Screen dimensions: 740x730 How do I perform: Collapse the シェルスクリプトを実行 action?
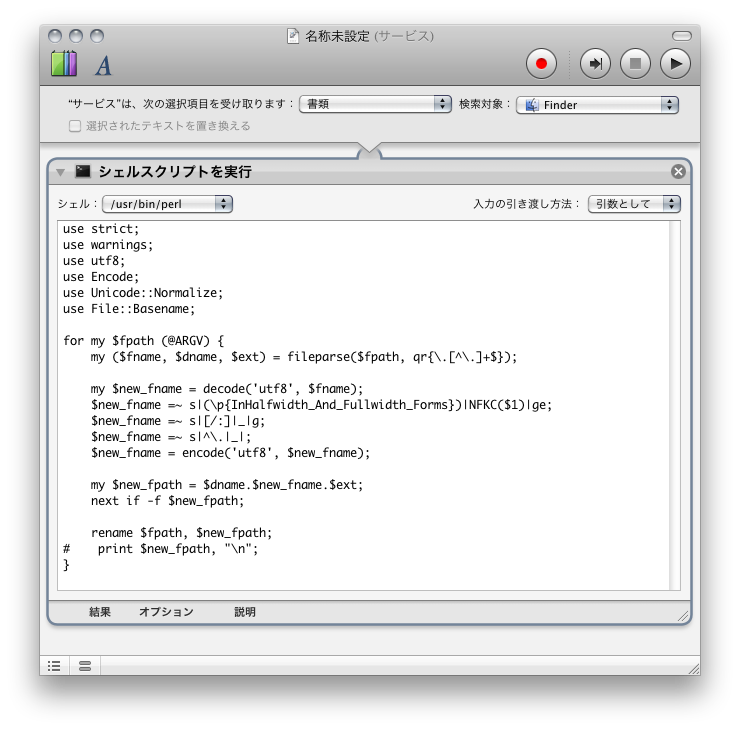tap(60, 172)
